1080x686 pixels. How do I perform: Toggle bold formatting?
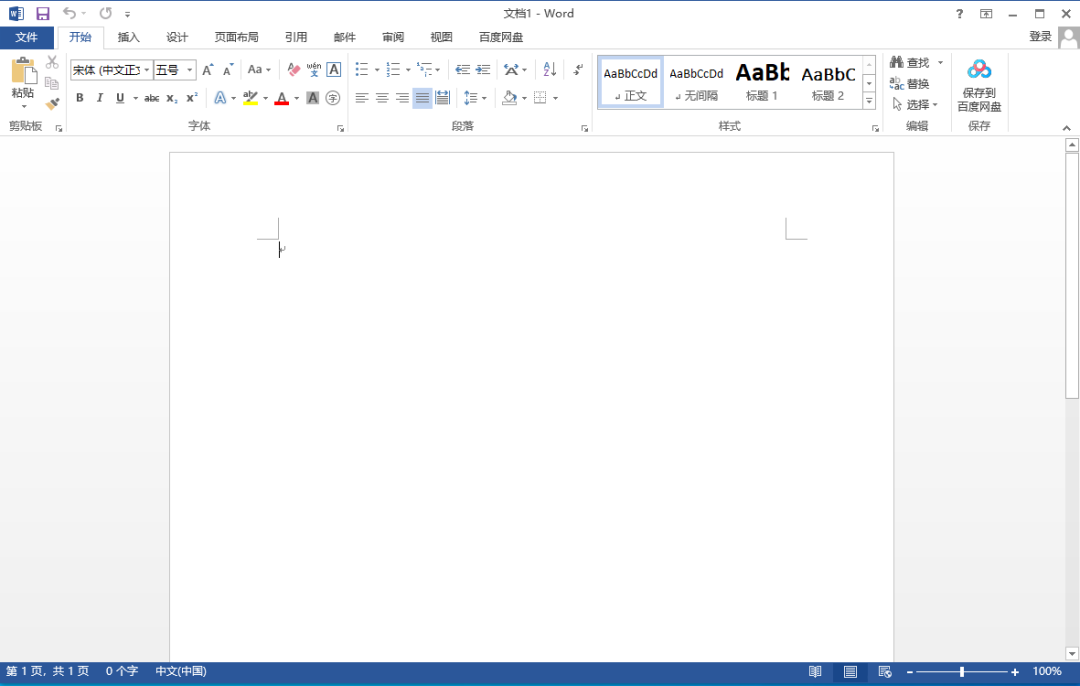[x=79, y=98]
